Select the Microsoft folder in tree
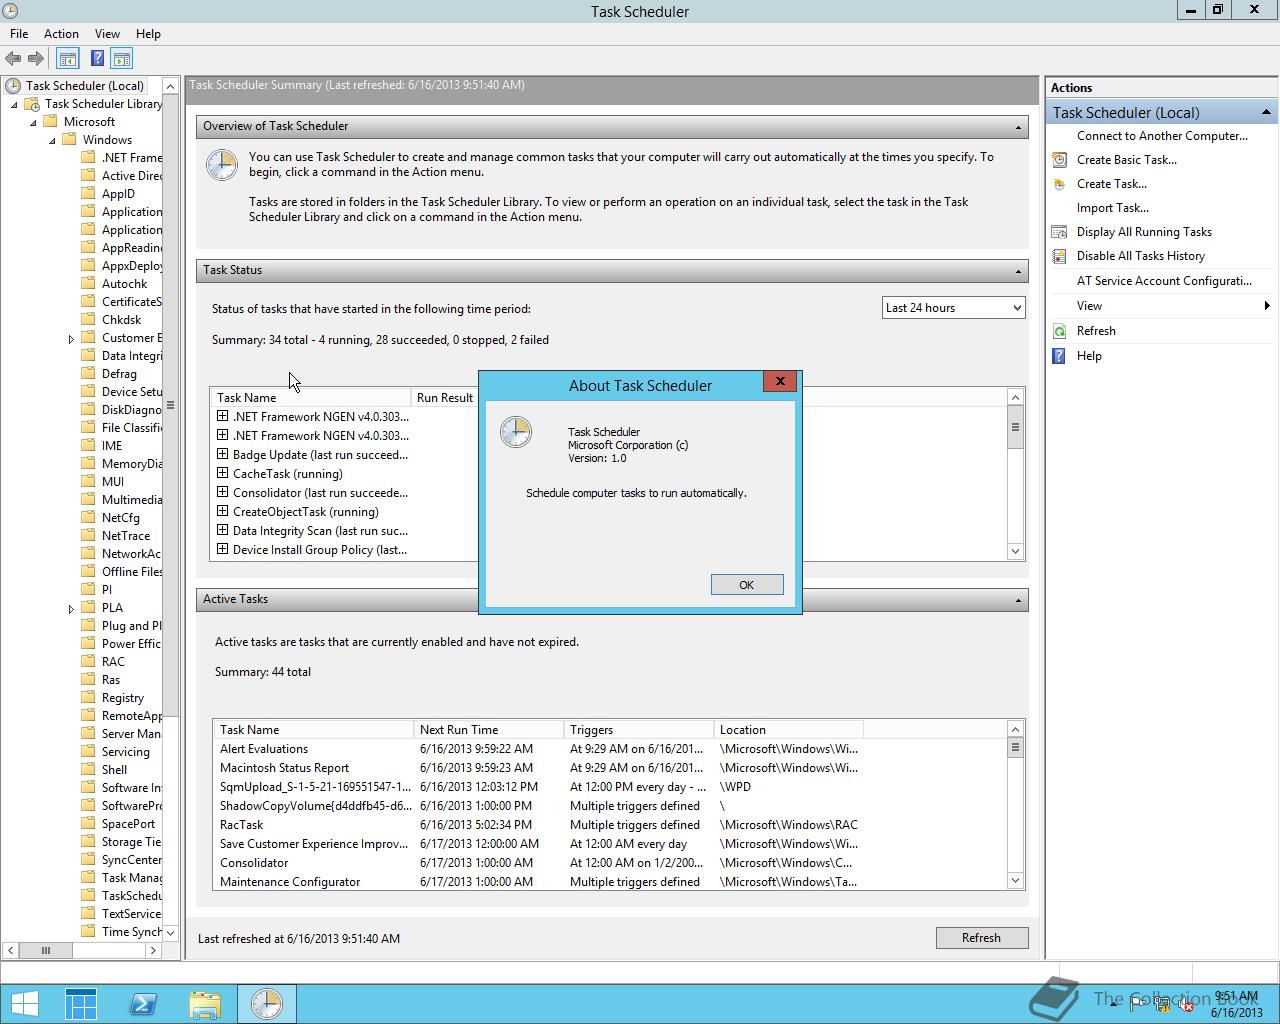This screenshot has width=1280, height=1024. [89, 122]
